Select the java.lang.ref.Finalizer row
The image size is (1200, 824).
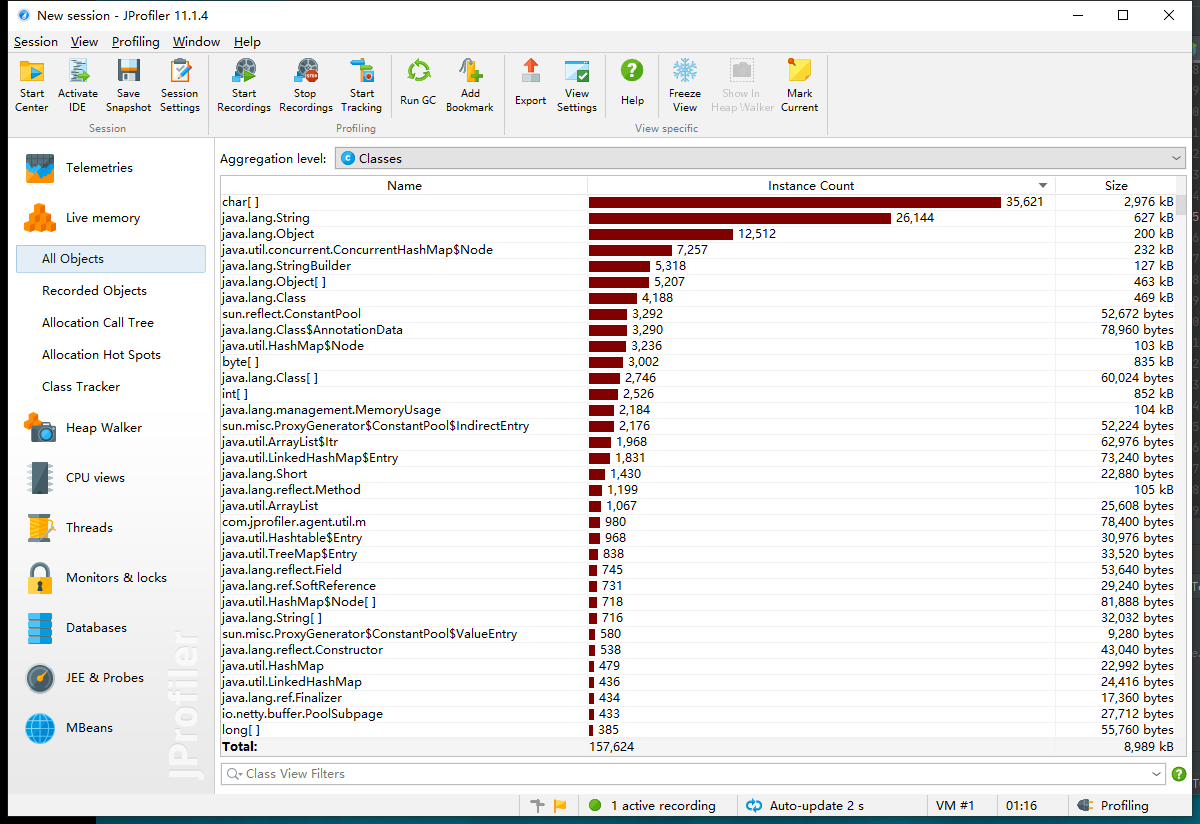point(698,698)
